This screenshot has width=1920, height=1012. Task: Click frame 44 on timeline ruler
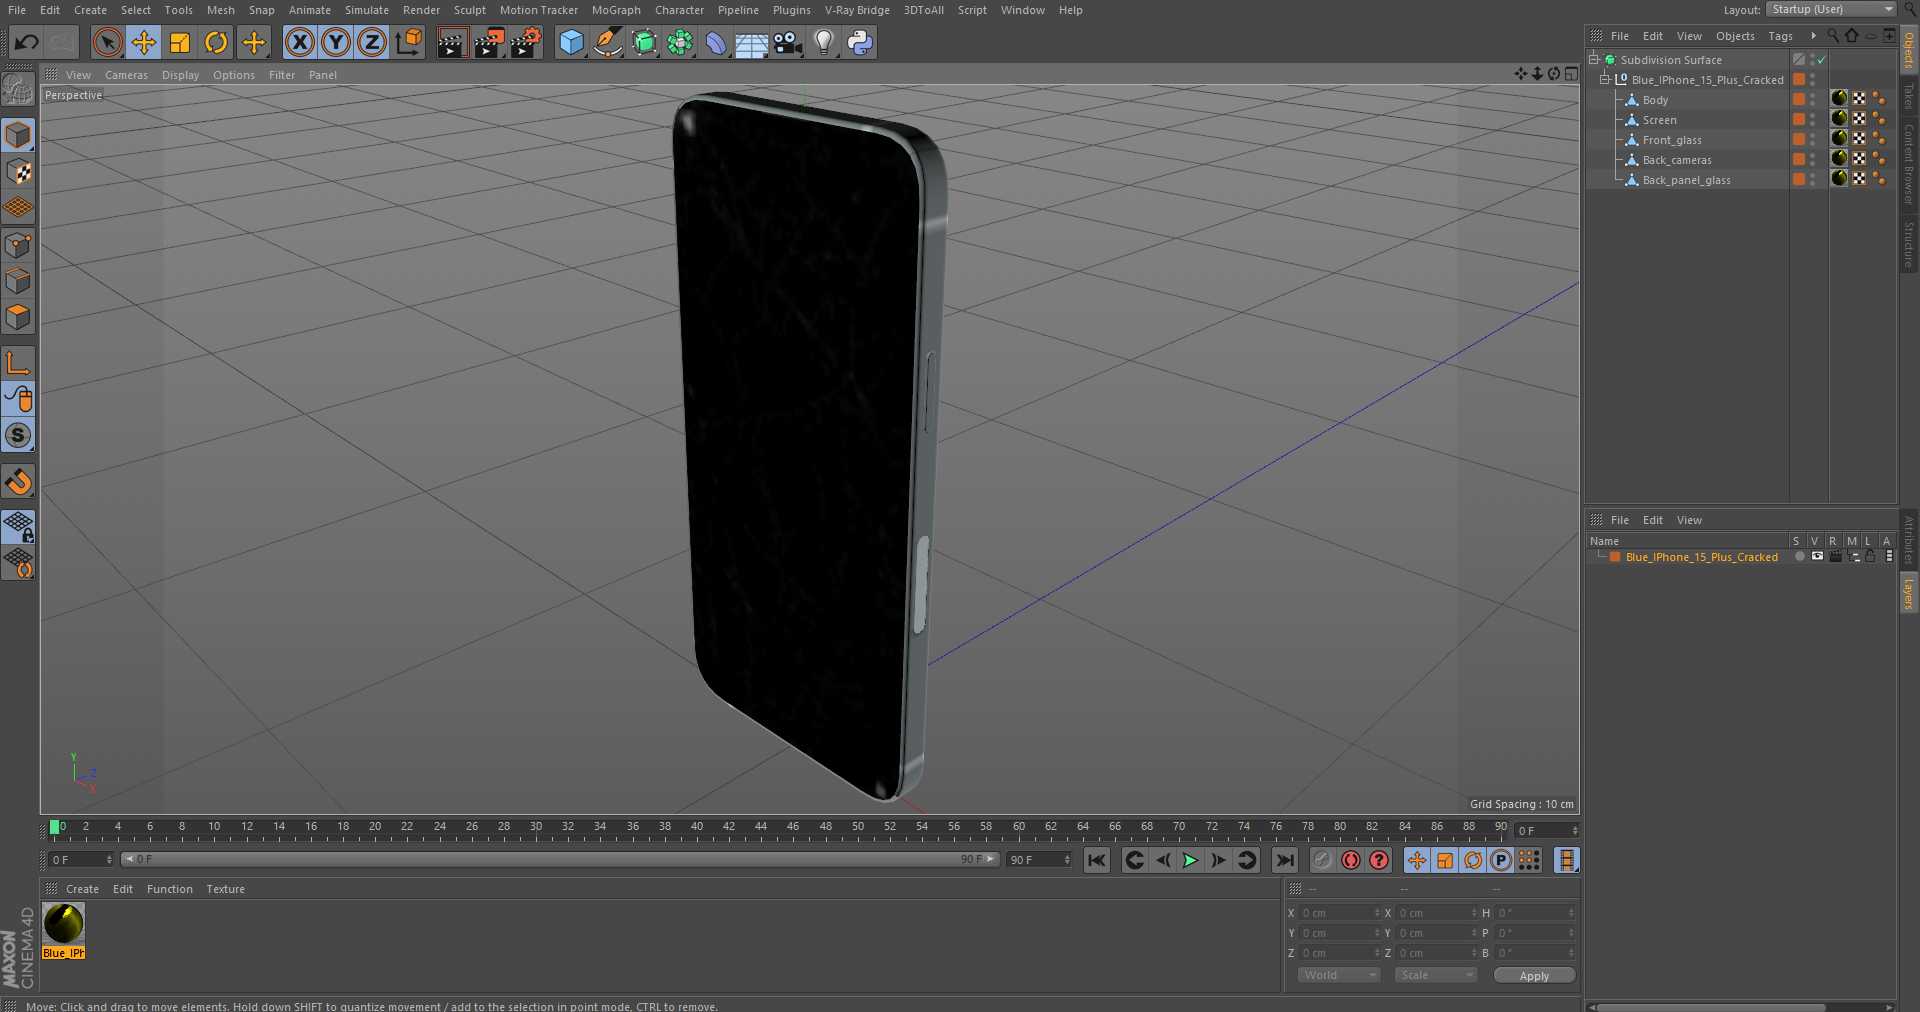(761, 827)
